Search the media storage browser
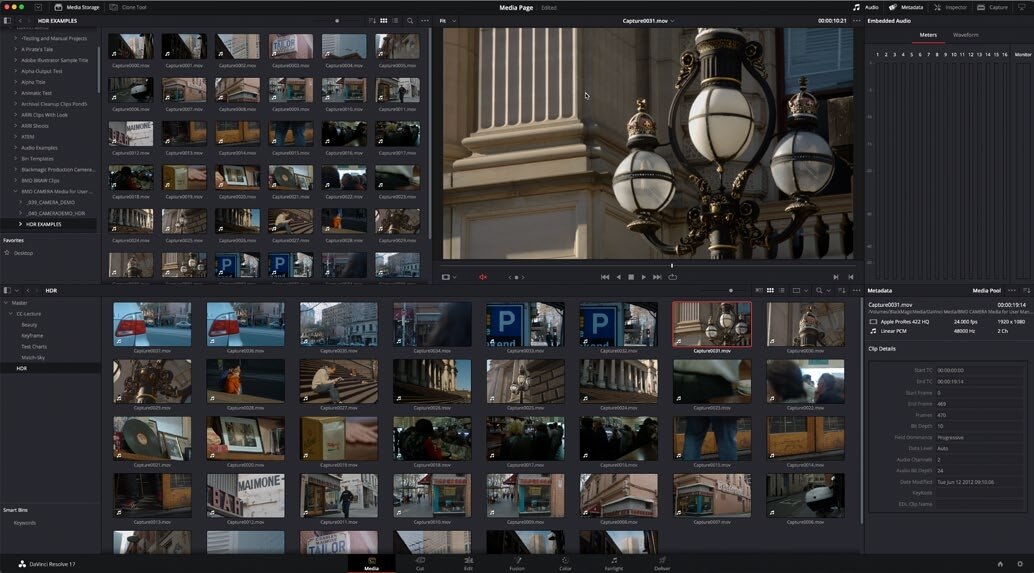The width and height of the screenshot is (1034, 573). (x=410, y=21)
